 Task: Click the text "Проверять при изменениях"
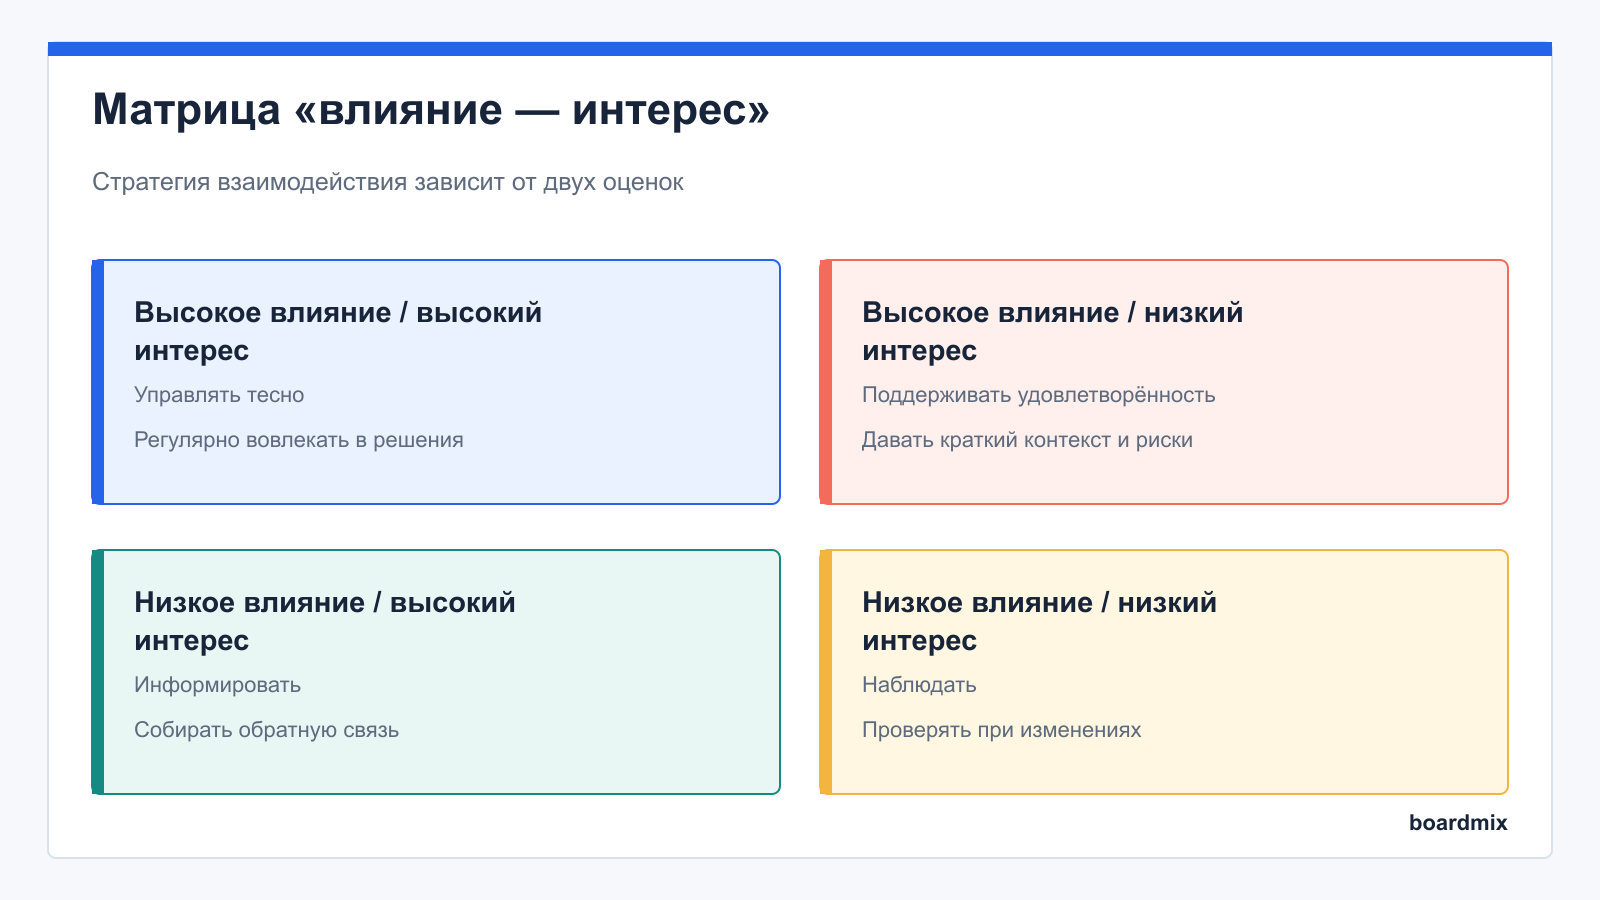tap(1002, 730)
